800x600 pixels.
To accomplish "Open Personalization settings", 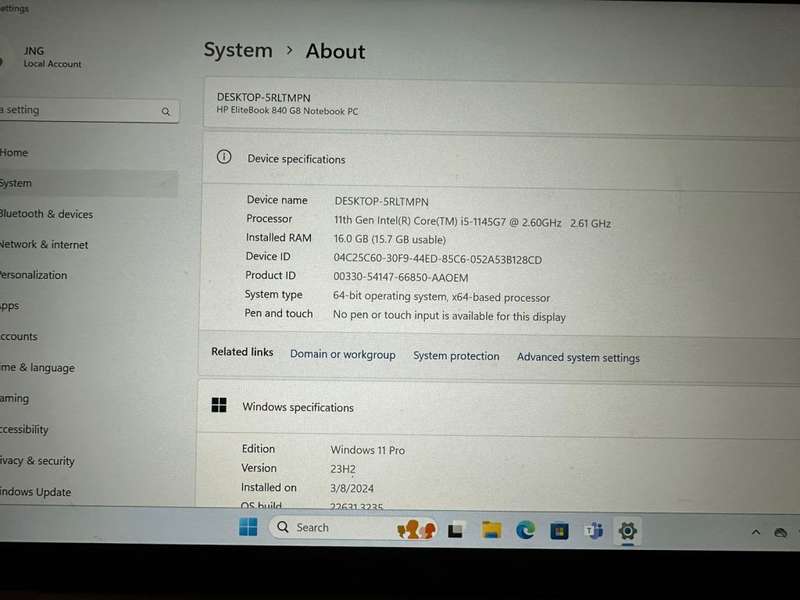I will (34, 275).
